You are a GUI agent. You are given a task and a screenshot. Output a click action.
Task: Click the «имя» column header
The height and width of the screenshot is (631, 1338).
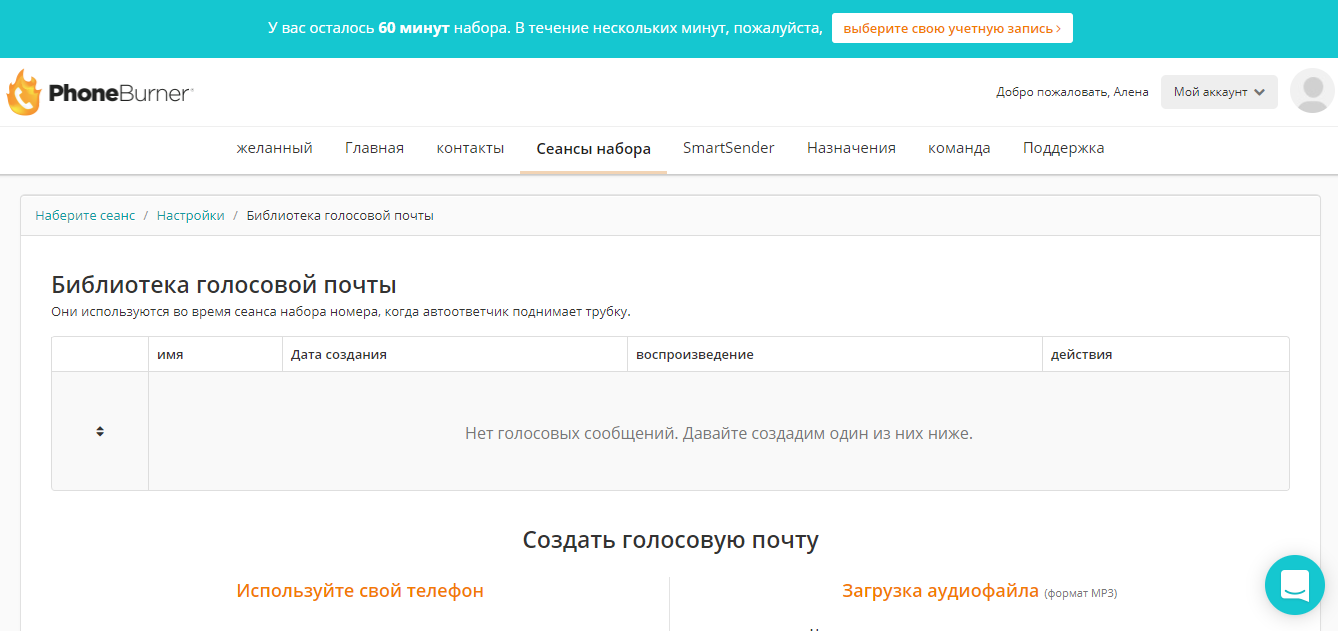click(168, 353)
